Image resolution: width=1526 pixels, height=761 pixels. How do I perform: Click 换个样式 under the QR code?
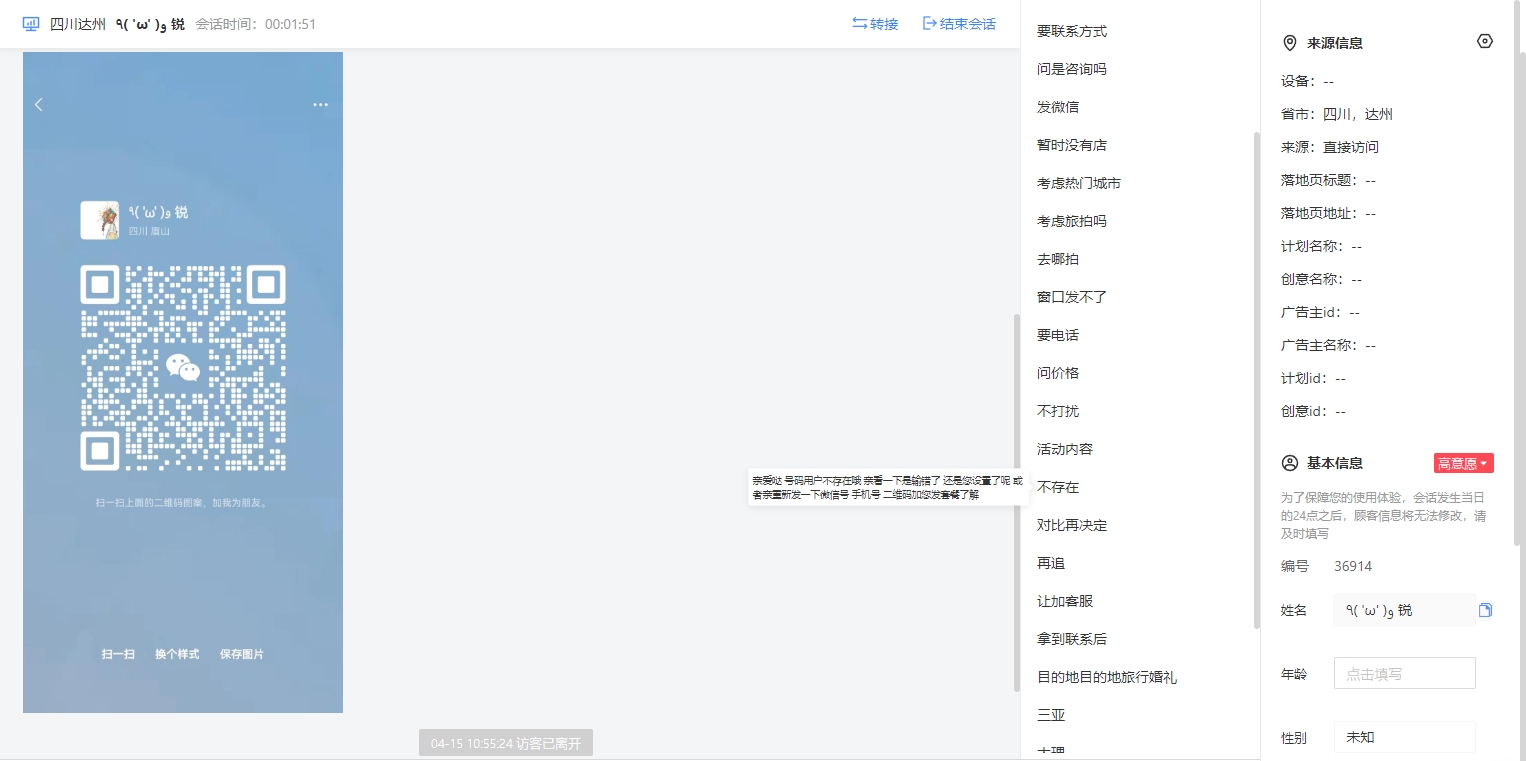click(x=177, y=654)
